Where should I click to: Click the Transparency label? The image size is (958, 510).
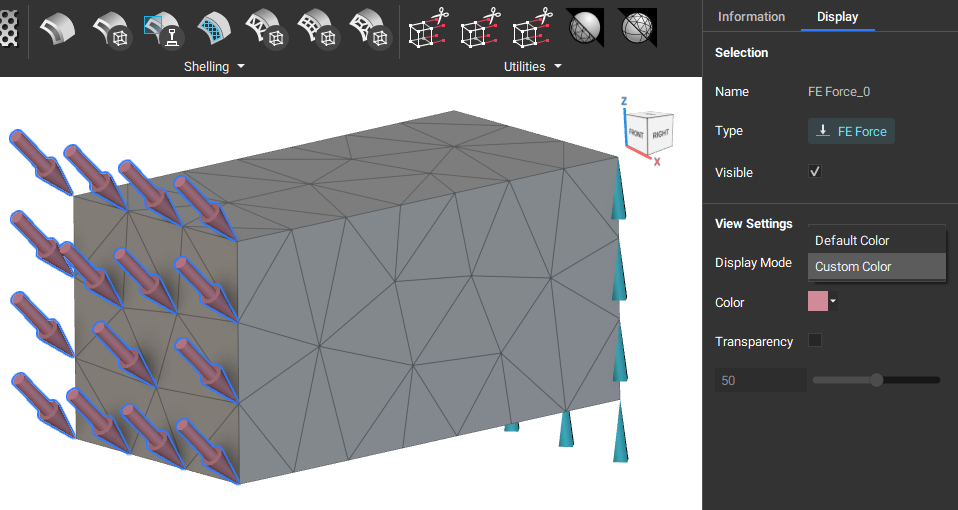754,341
